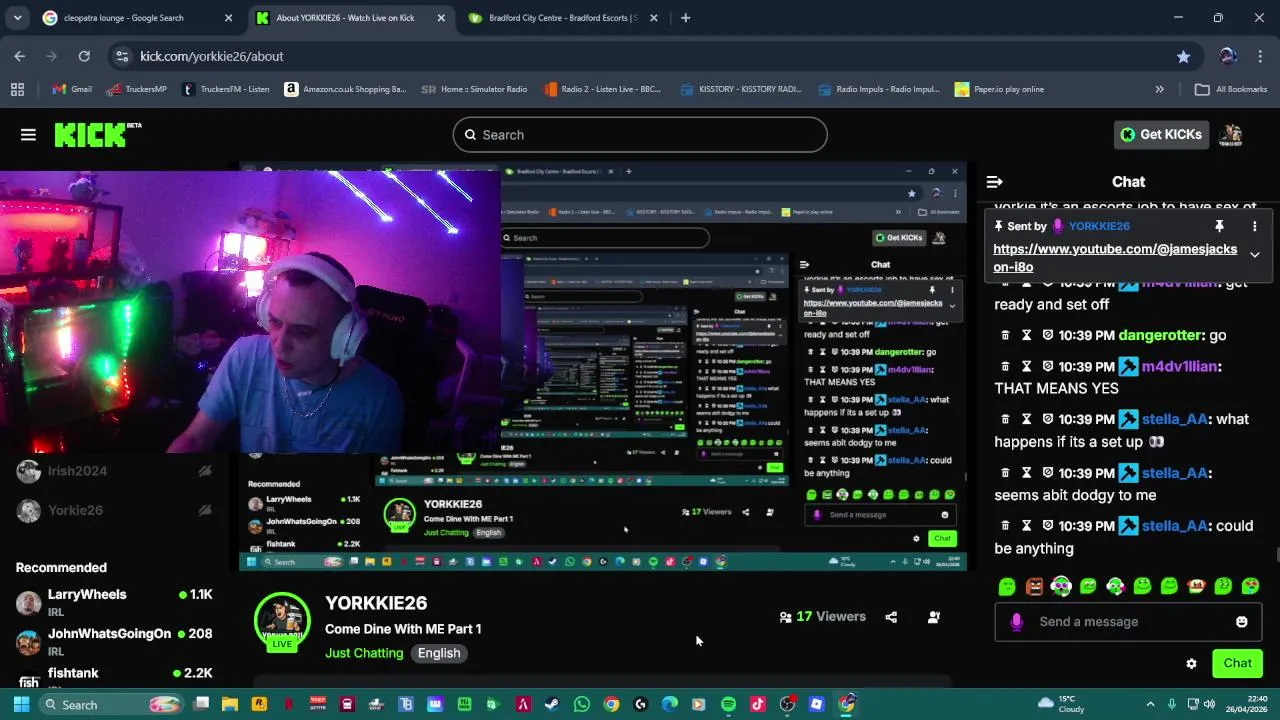Image resolution: width=1280 pixels, height=720 pixels.
Task: Open the Just Chatting category link
Action: [364, 653]
